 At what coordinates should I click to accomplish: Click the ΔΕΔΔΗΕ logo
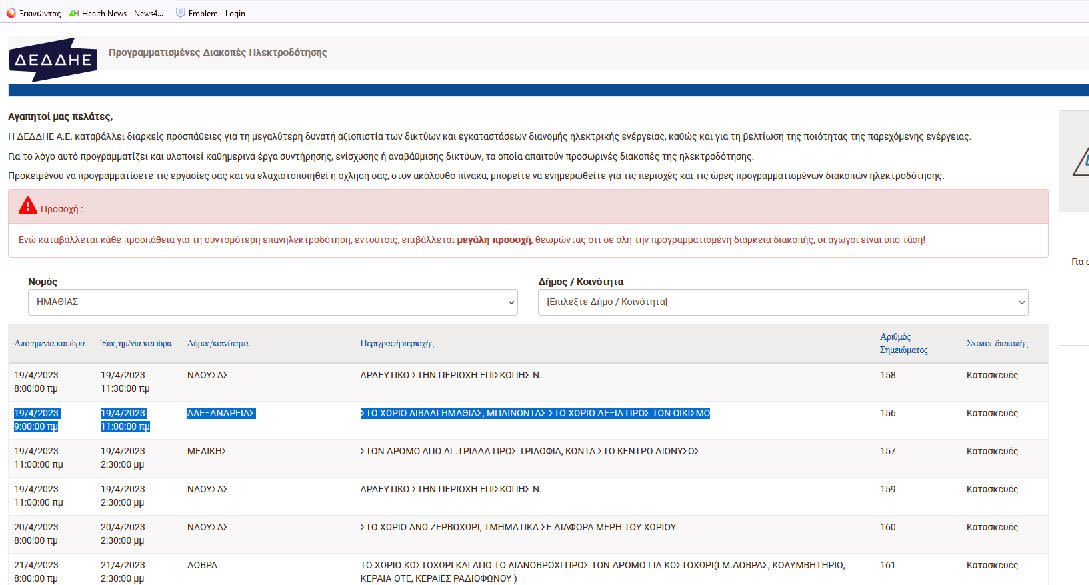[x=54, y=59]
